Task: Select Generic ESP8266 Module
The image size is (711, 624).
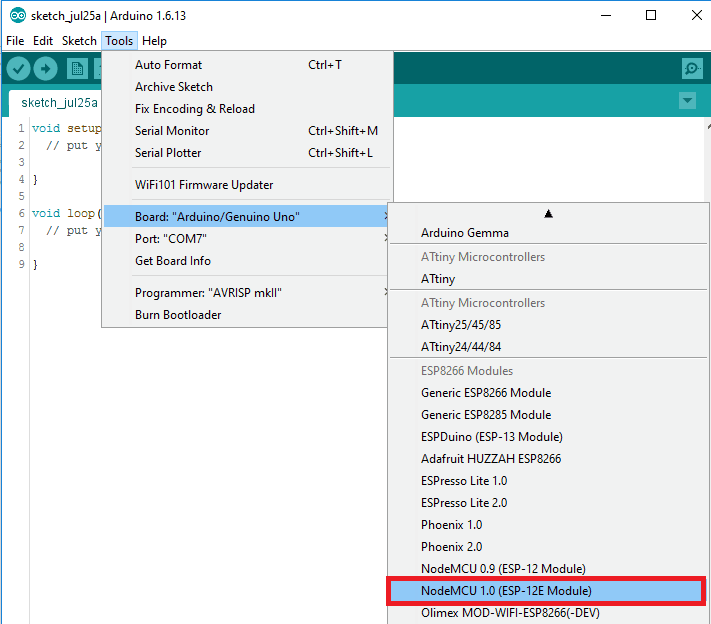Action: pyautogui.click(x=548, y=393)
